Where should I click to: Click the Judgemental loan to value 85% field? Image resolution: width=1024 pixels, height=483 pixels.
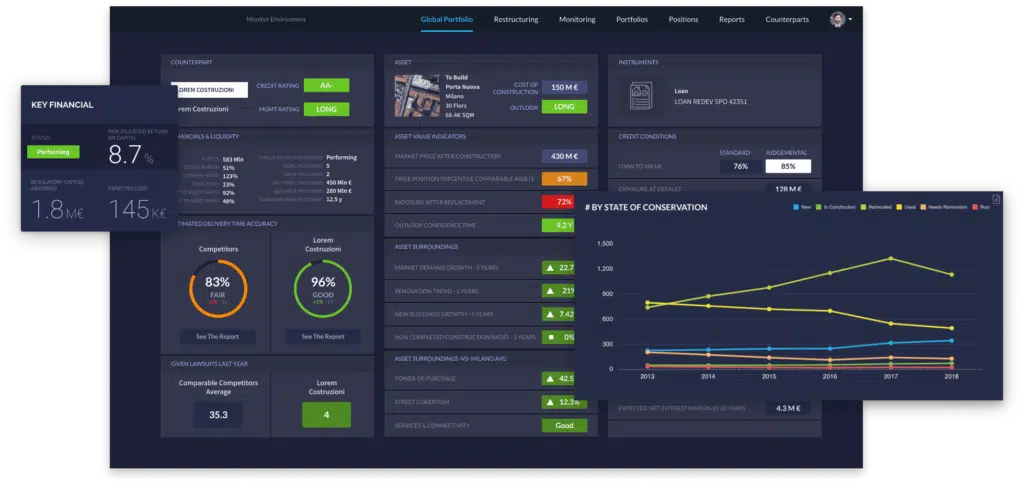point(788,166)
